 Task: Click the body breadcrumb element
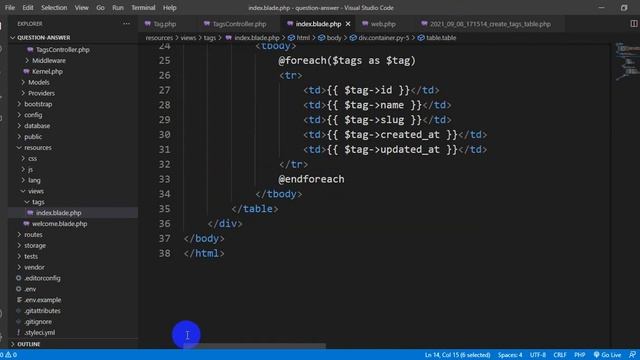(x=330, y=38)
